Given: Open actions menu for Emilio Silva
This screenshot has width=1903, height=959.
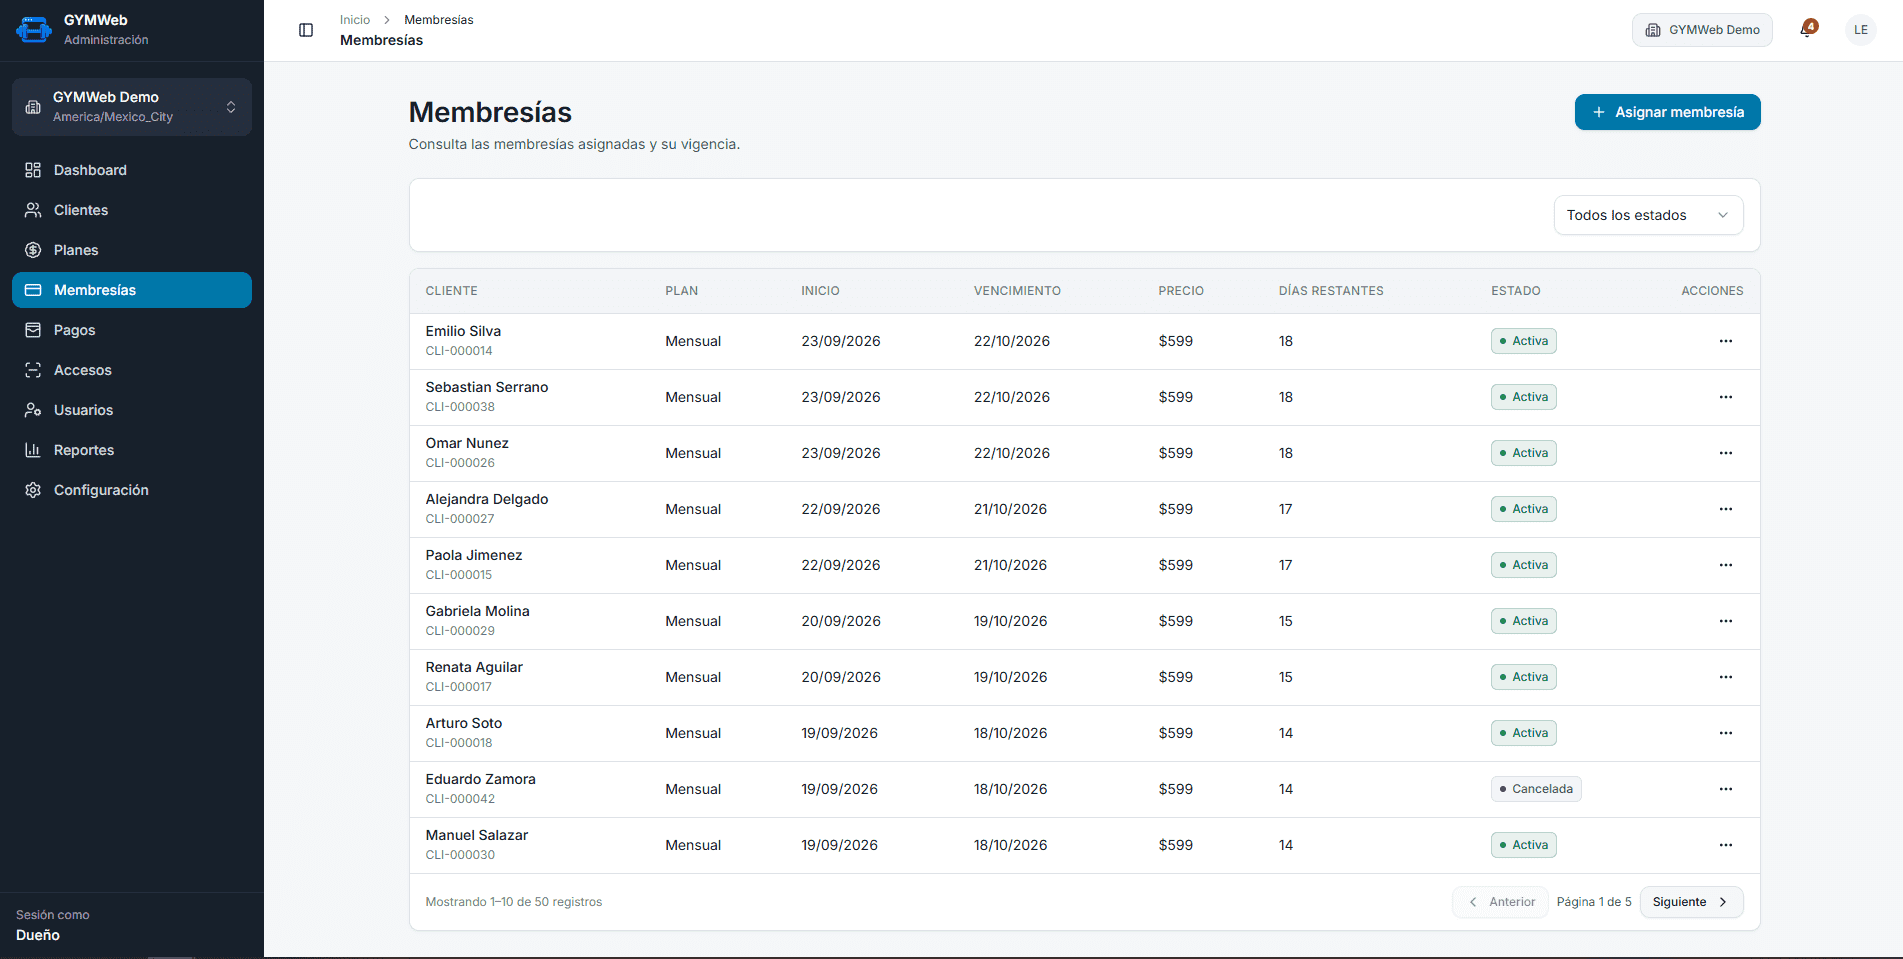Looking at the screenshot, I should (x=1725, y=341).
